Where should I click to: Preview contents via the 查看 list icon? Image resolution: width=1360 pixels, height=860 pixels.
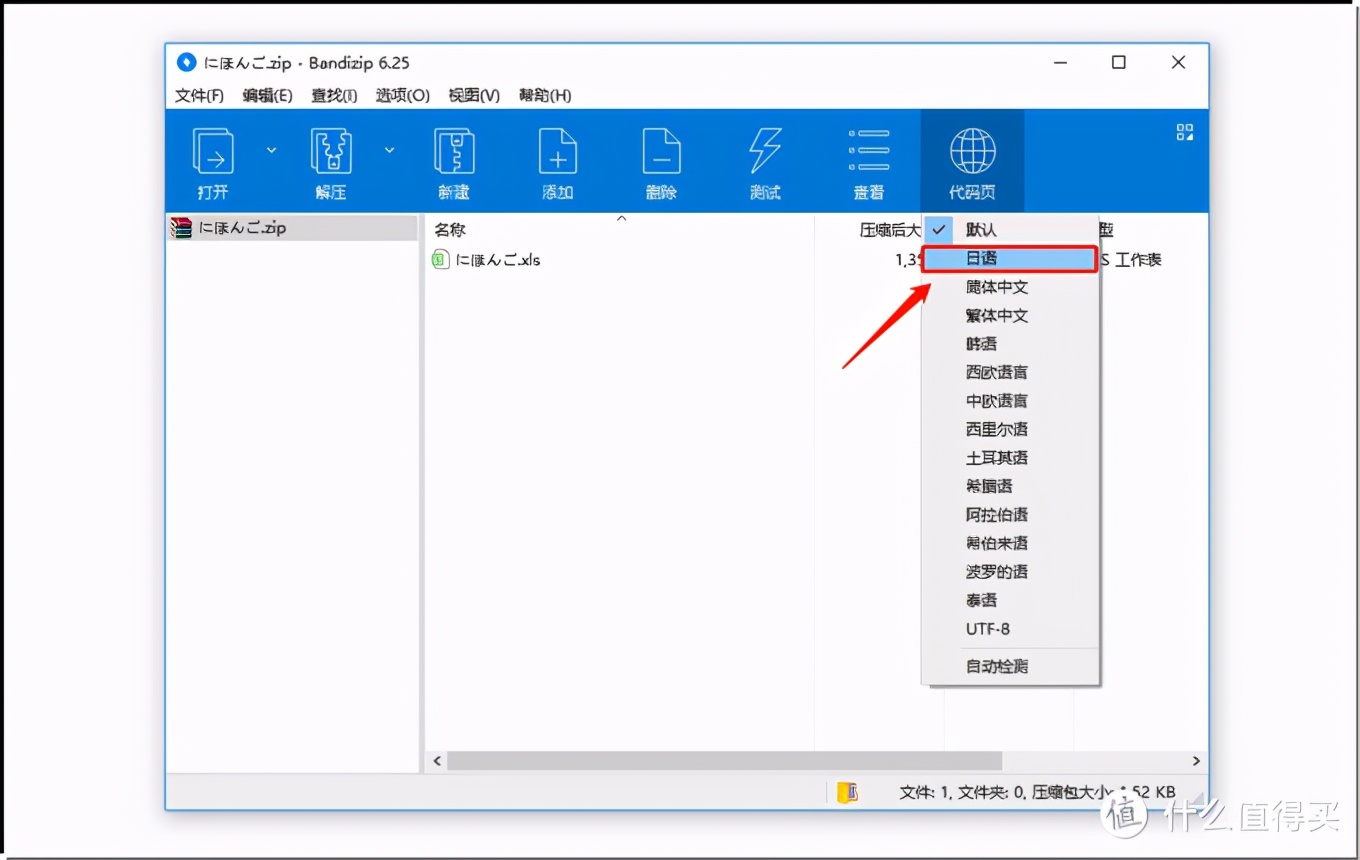pos(868,160)
